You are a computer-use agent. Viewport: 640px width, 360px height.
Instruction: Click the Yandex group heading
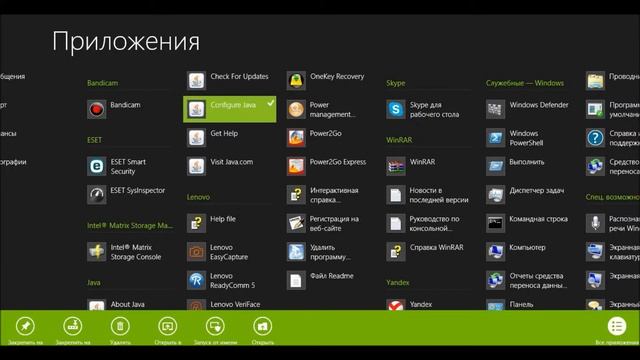click(398, 282)
